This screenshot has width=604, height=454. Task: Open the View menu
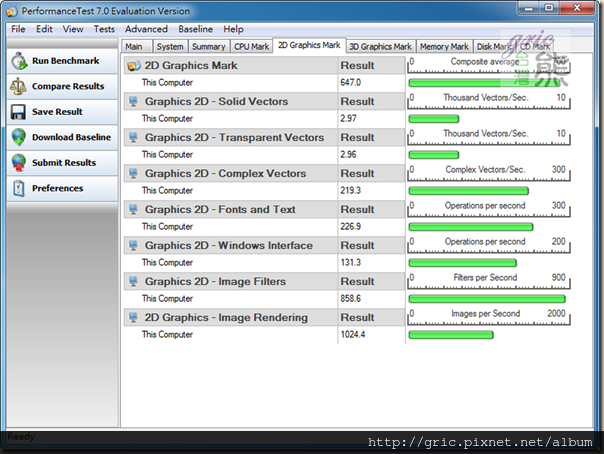[73, 29]
